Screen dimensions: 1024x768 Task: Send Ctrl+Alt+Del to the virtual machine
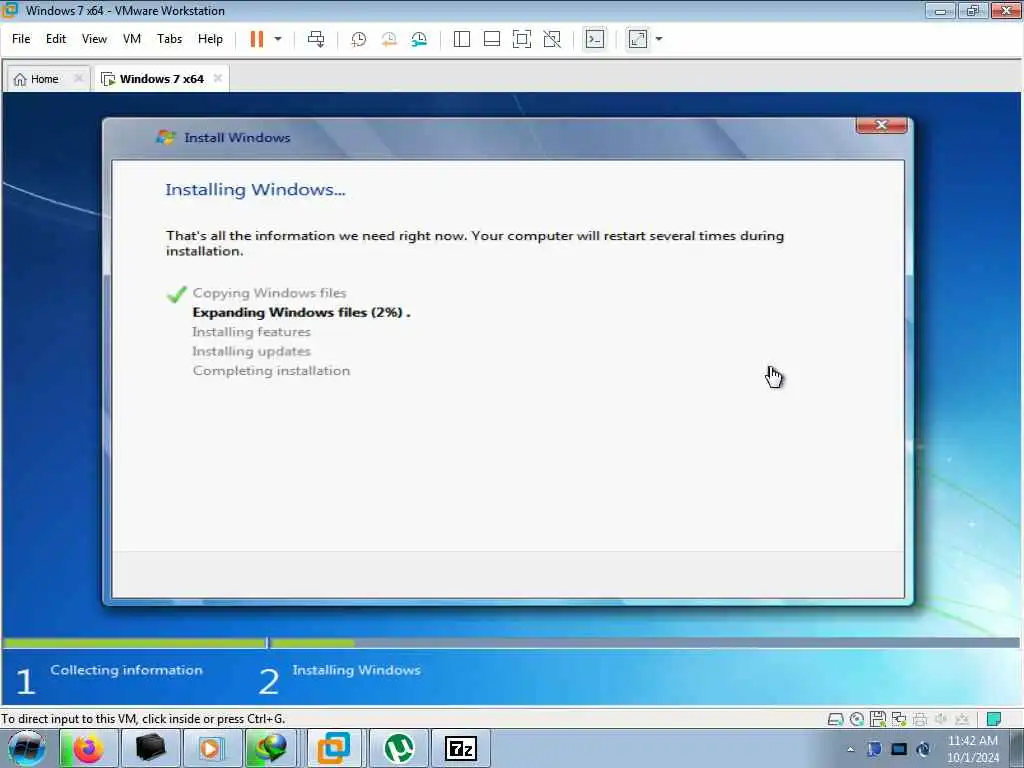[x=316, y=39]
